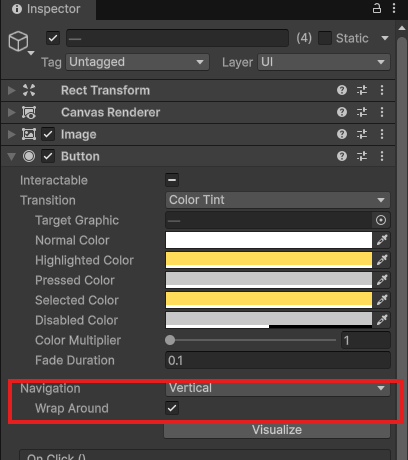Open help for Button component

pos(342,156)
